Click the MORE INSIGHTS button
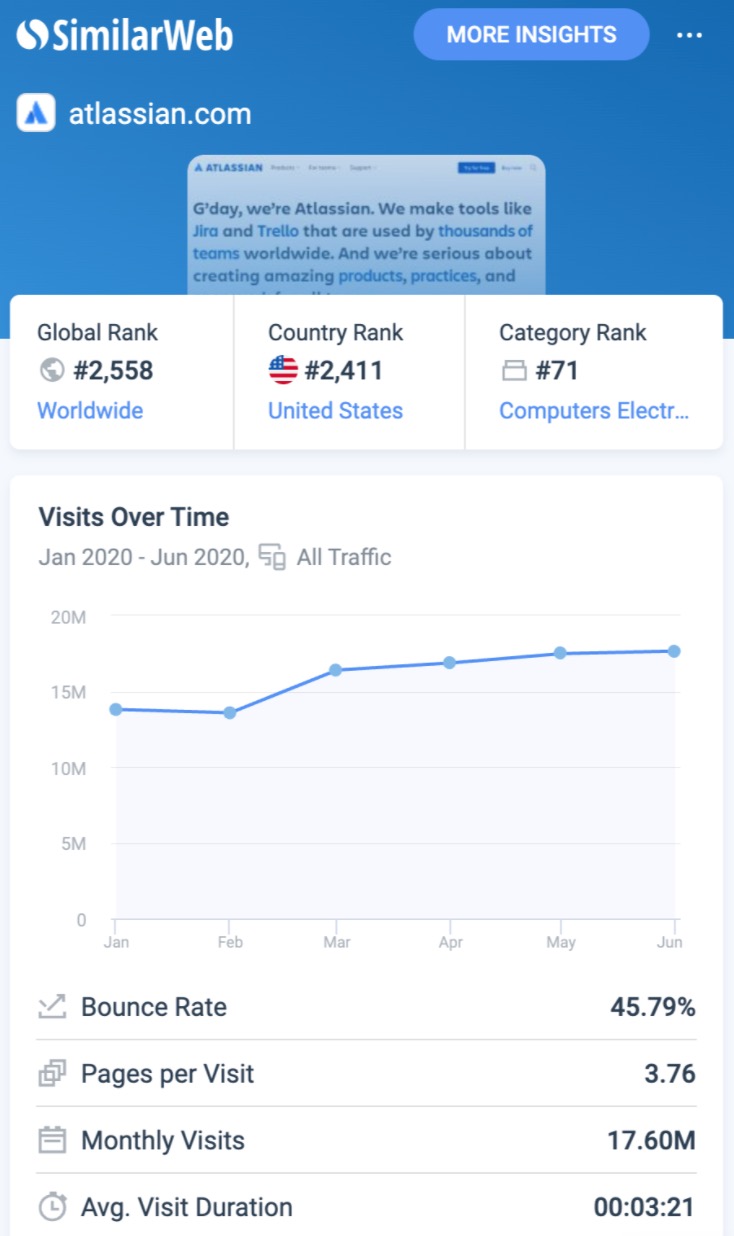This screenshot has height=1236, width=734. [532, 34]
